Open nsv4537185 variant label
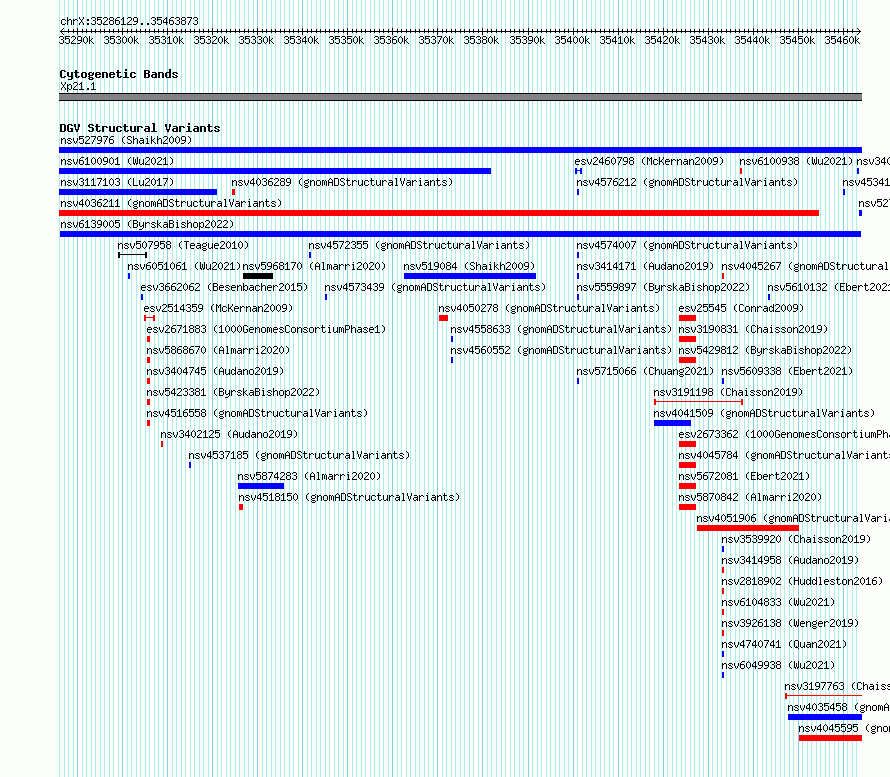The width and height of the screenshot is (890, 777). click(x=299, y=455)
